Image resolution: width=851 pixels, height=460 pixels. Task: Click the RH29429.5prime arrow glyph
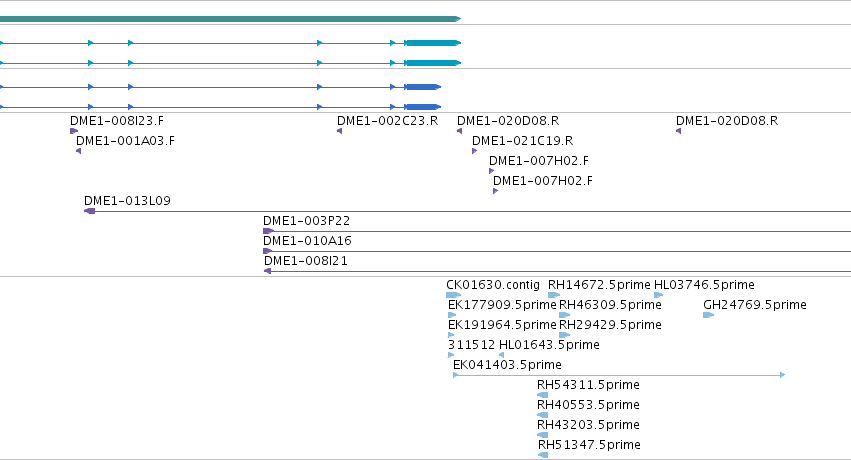point(564,335)
